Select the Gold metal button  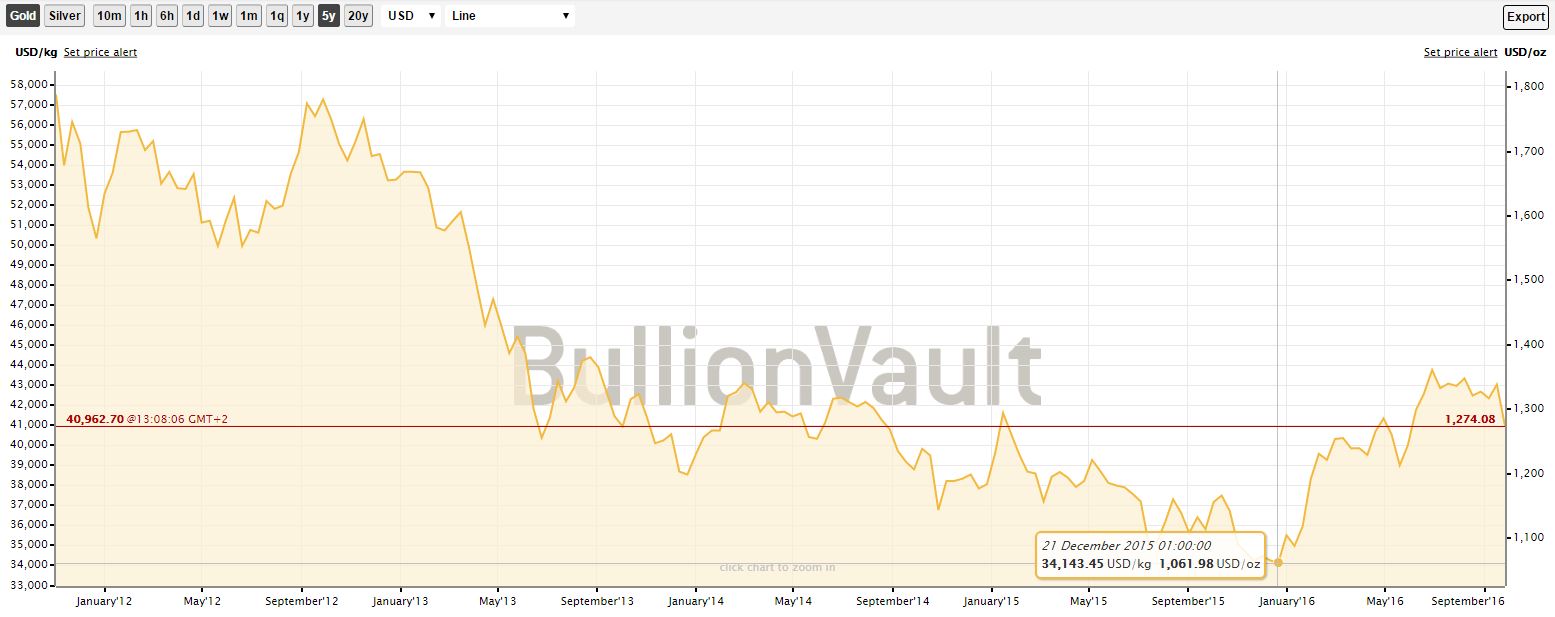[x=23, y=16]
